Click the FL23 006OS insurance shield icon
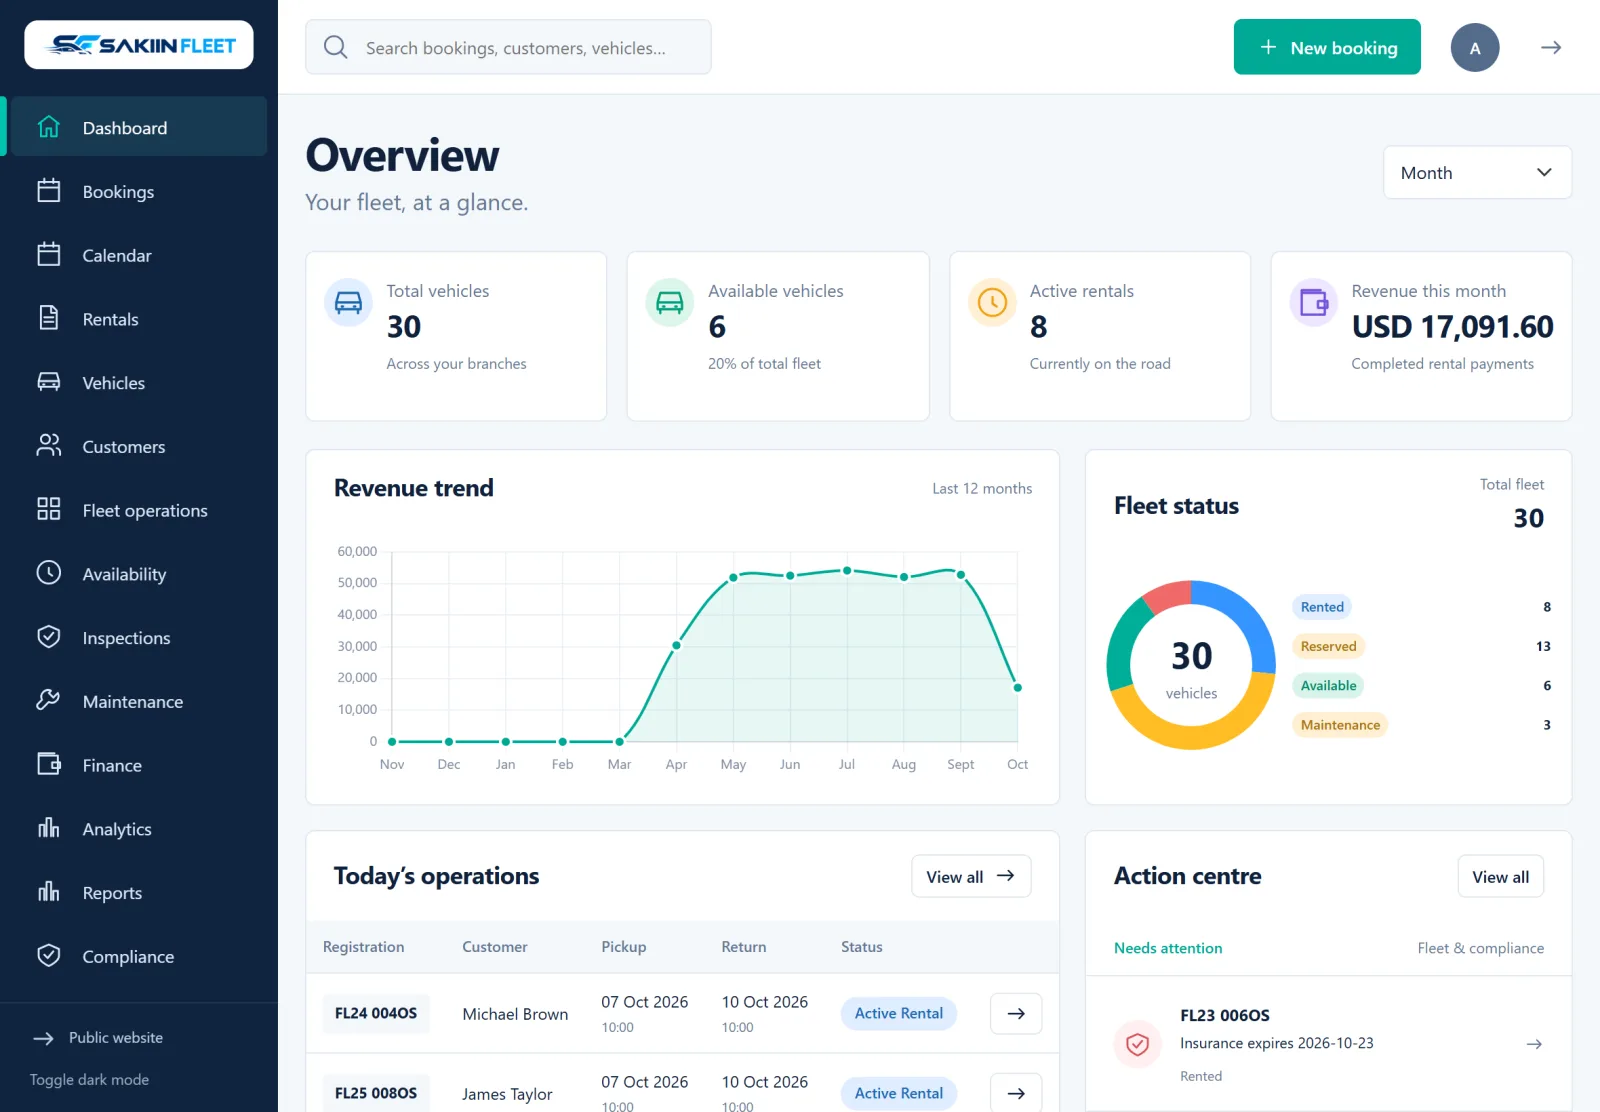This screenshot has width=1600, height=1112. click(1137, 1045)
